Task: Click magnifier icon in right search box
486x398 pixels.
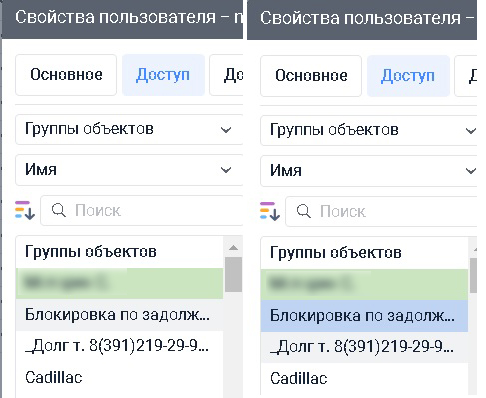Action: 304,211
